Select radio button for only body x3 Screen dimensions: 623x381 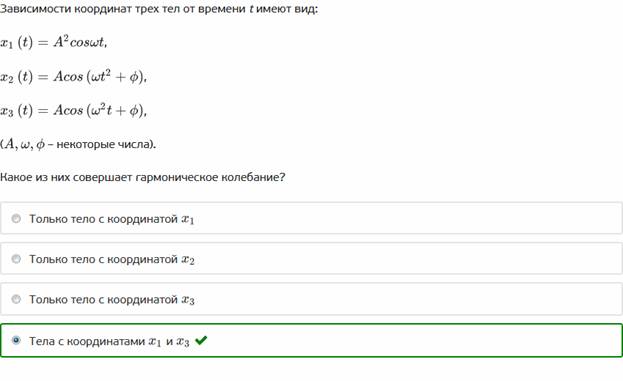coord(16,299)
